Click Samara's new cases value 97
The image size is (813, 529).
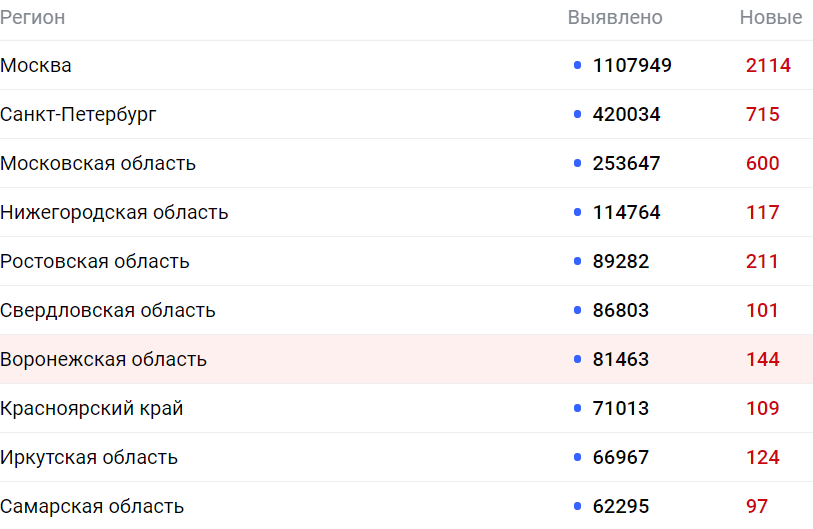(757, 506)
